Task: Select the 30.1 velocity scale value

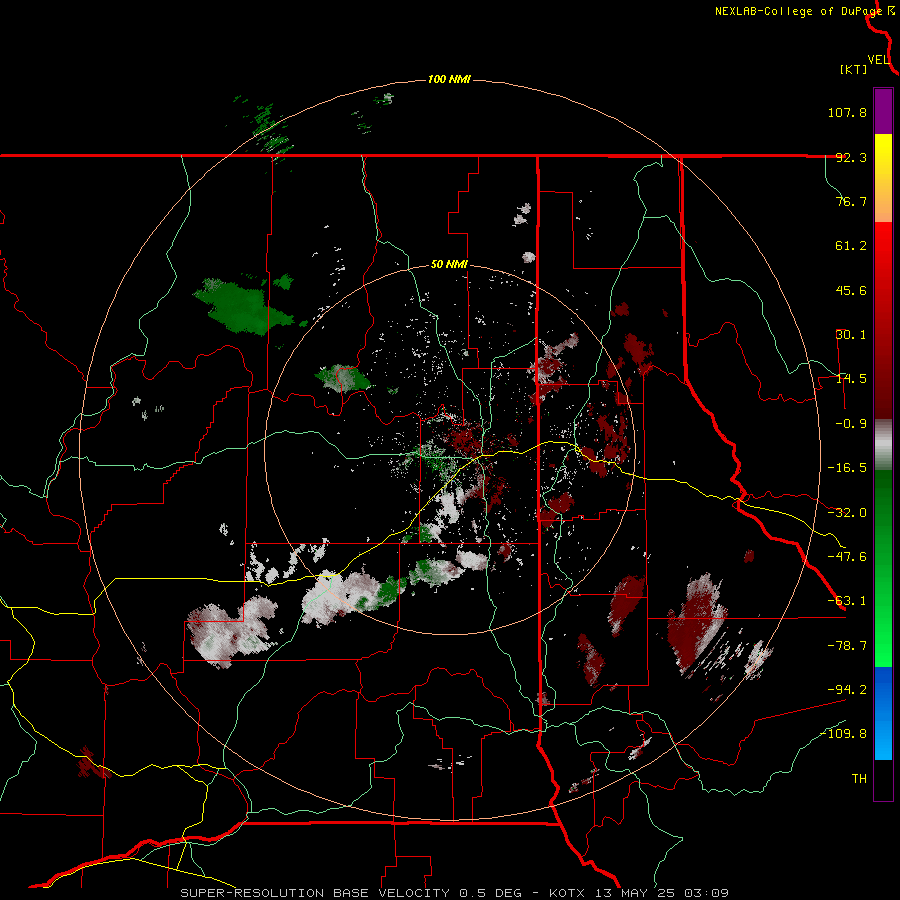Action: 851,335
